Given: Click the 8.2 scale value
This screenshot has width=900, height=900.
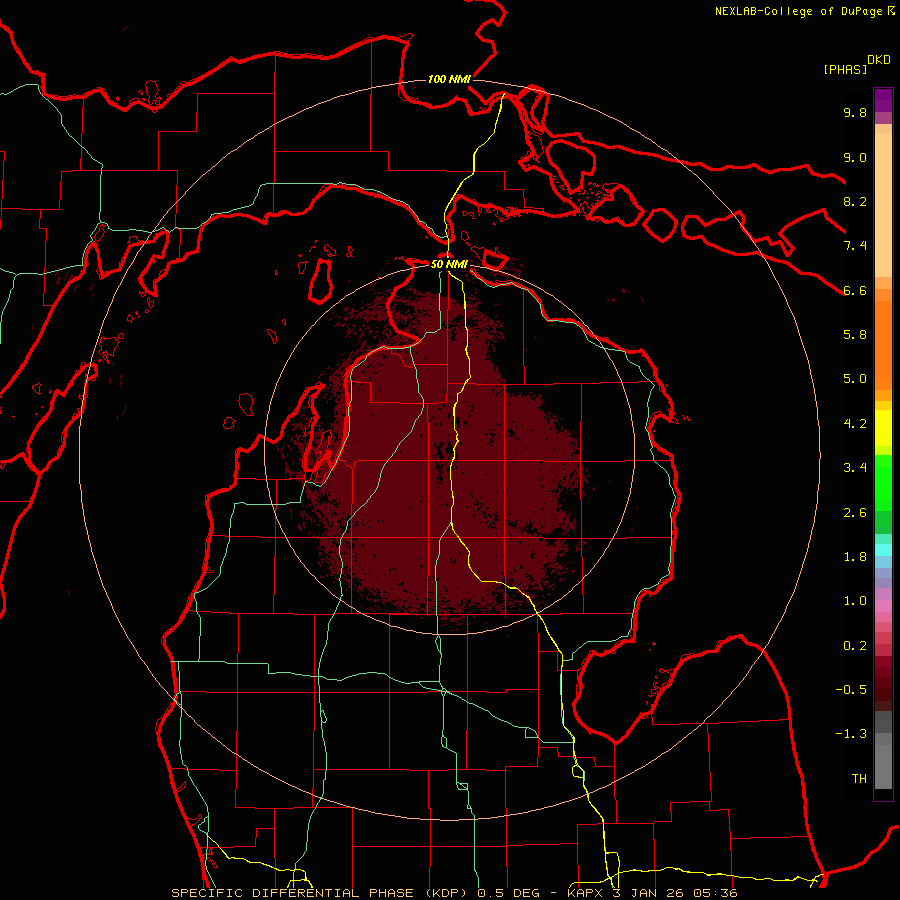Looking at the screenshot, I should pyautogui.click(x=855, y=201).
